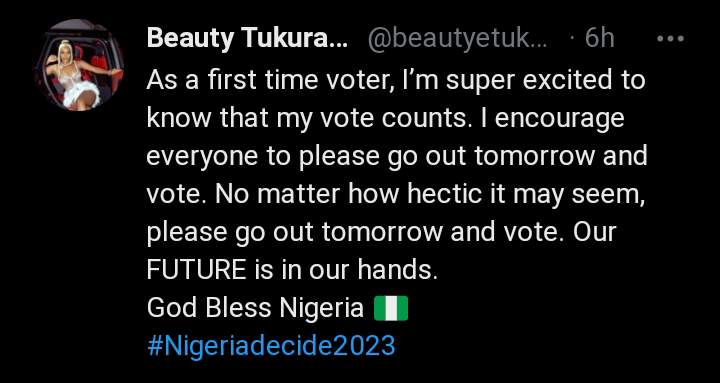Click the line ending "and vote. Our"

pos(381,232)
